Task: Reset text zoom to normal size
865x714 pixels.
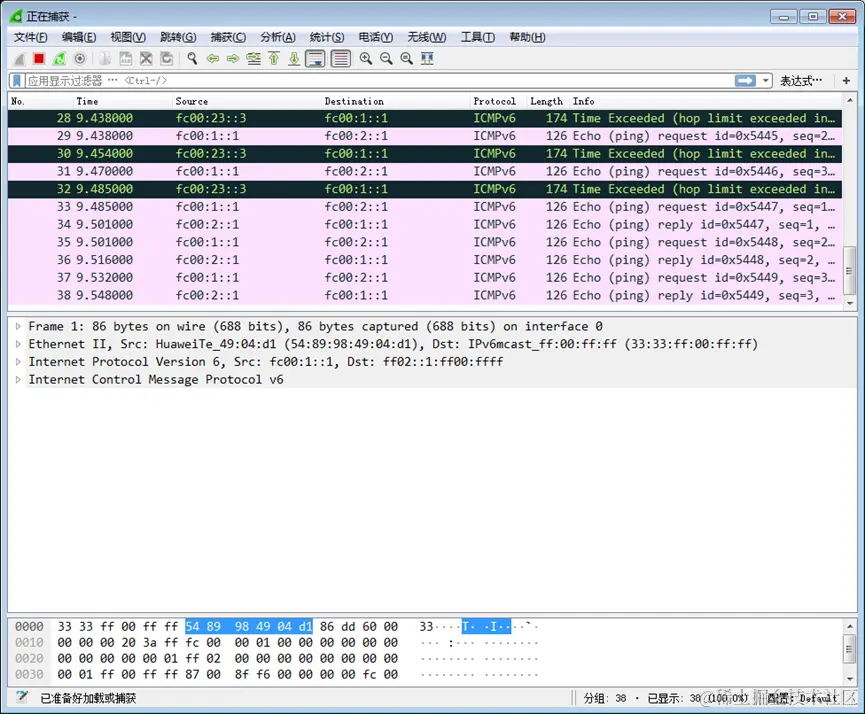Action: (407, 58)
